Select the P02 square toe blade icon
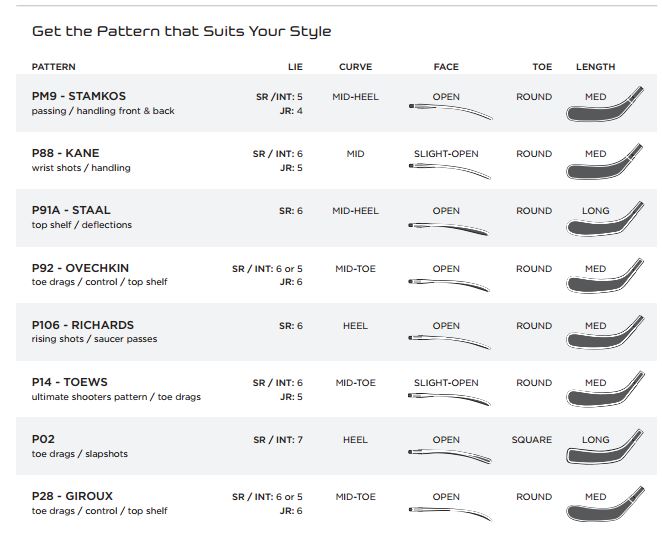 point(605,447)
